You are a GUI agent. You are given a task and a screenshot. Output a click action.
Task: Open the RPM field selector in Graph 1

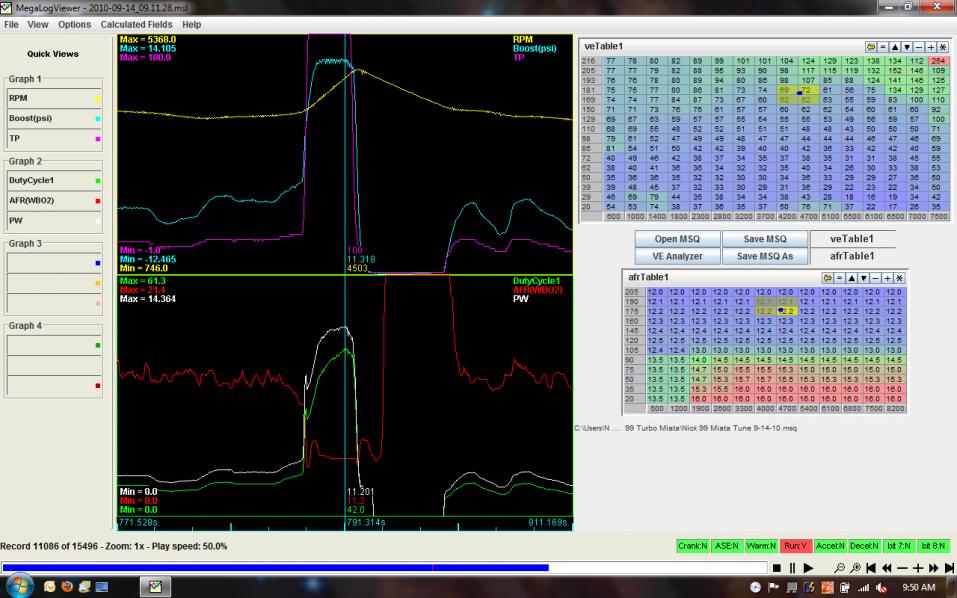click(x=54, y=99)
